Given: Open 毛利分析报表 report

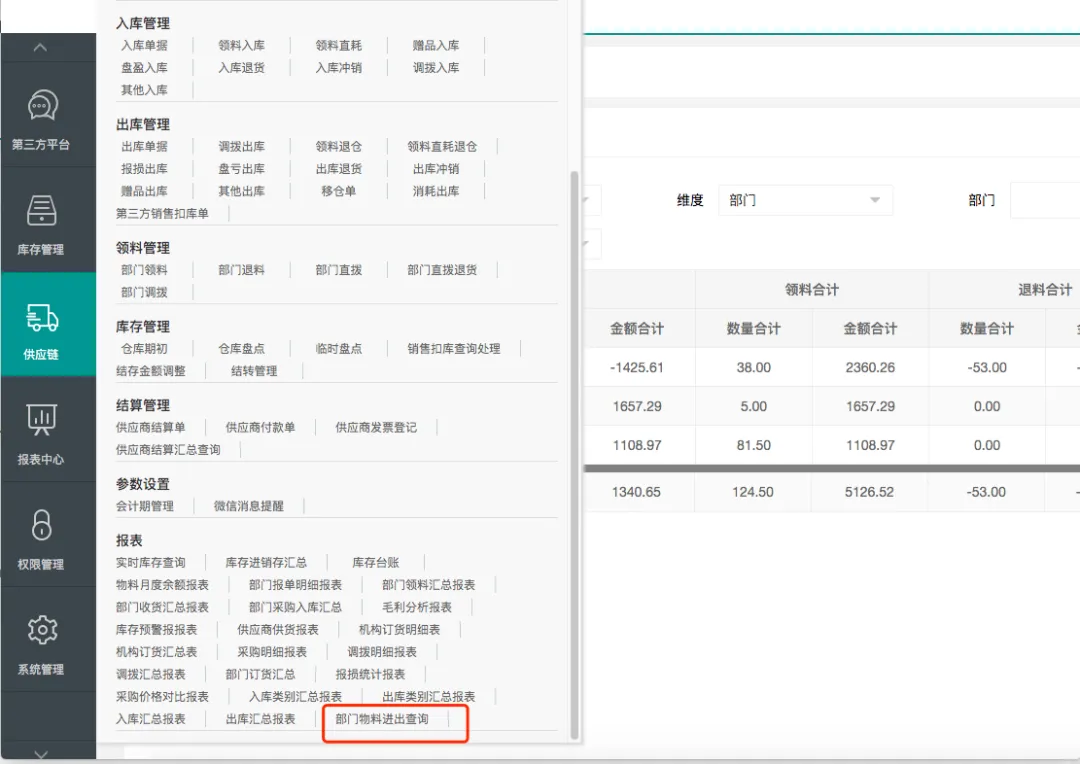Looking at the screenshot, I should click(x=416, y=607).
